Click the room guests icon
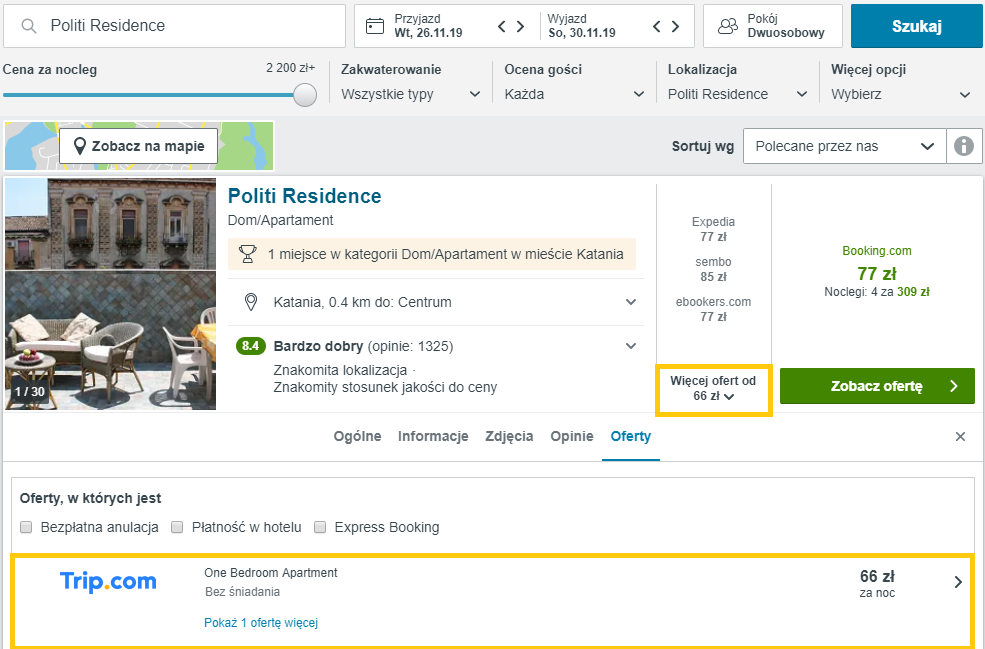This screenshot has width=985, height=649. (x=728, y=26)
